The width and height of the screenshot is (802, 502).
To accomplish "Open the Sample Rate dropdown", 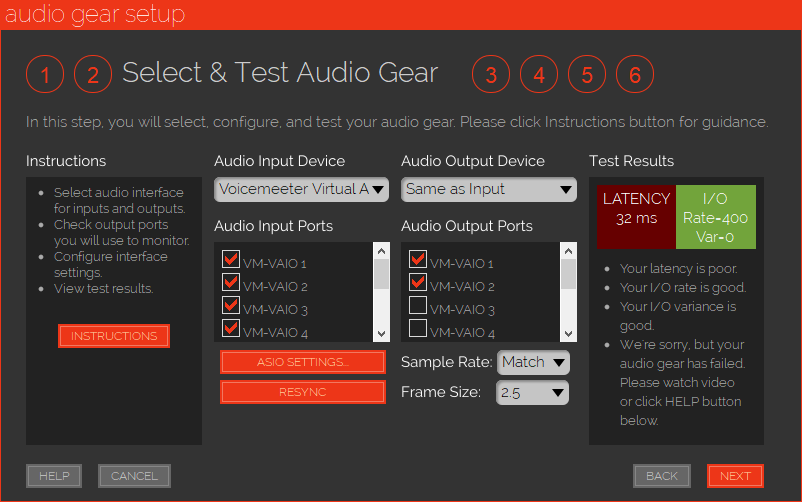I will pos(533,361).
